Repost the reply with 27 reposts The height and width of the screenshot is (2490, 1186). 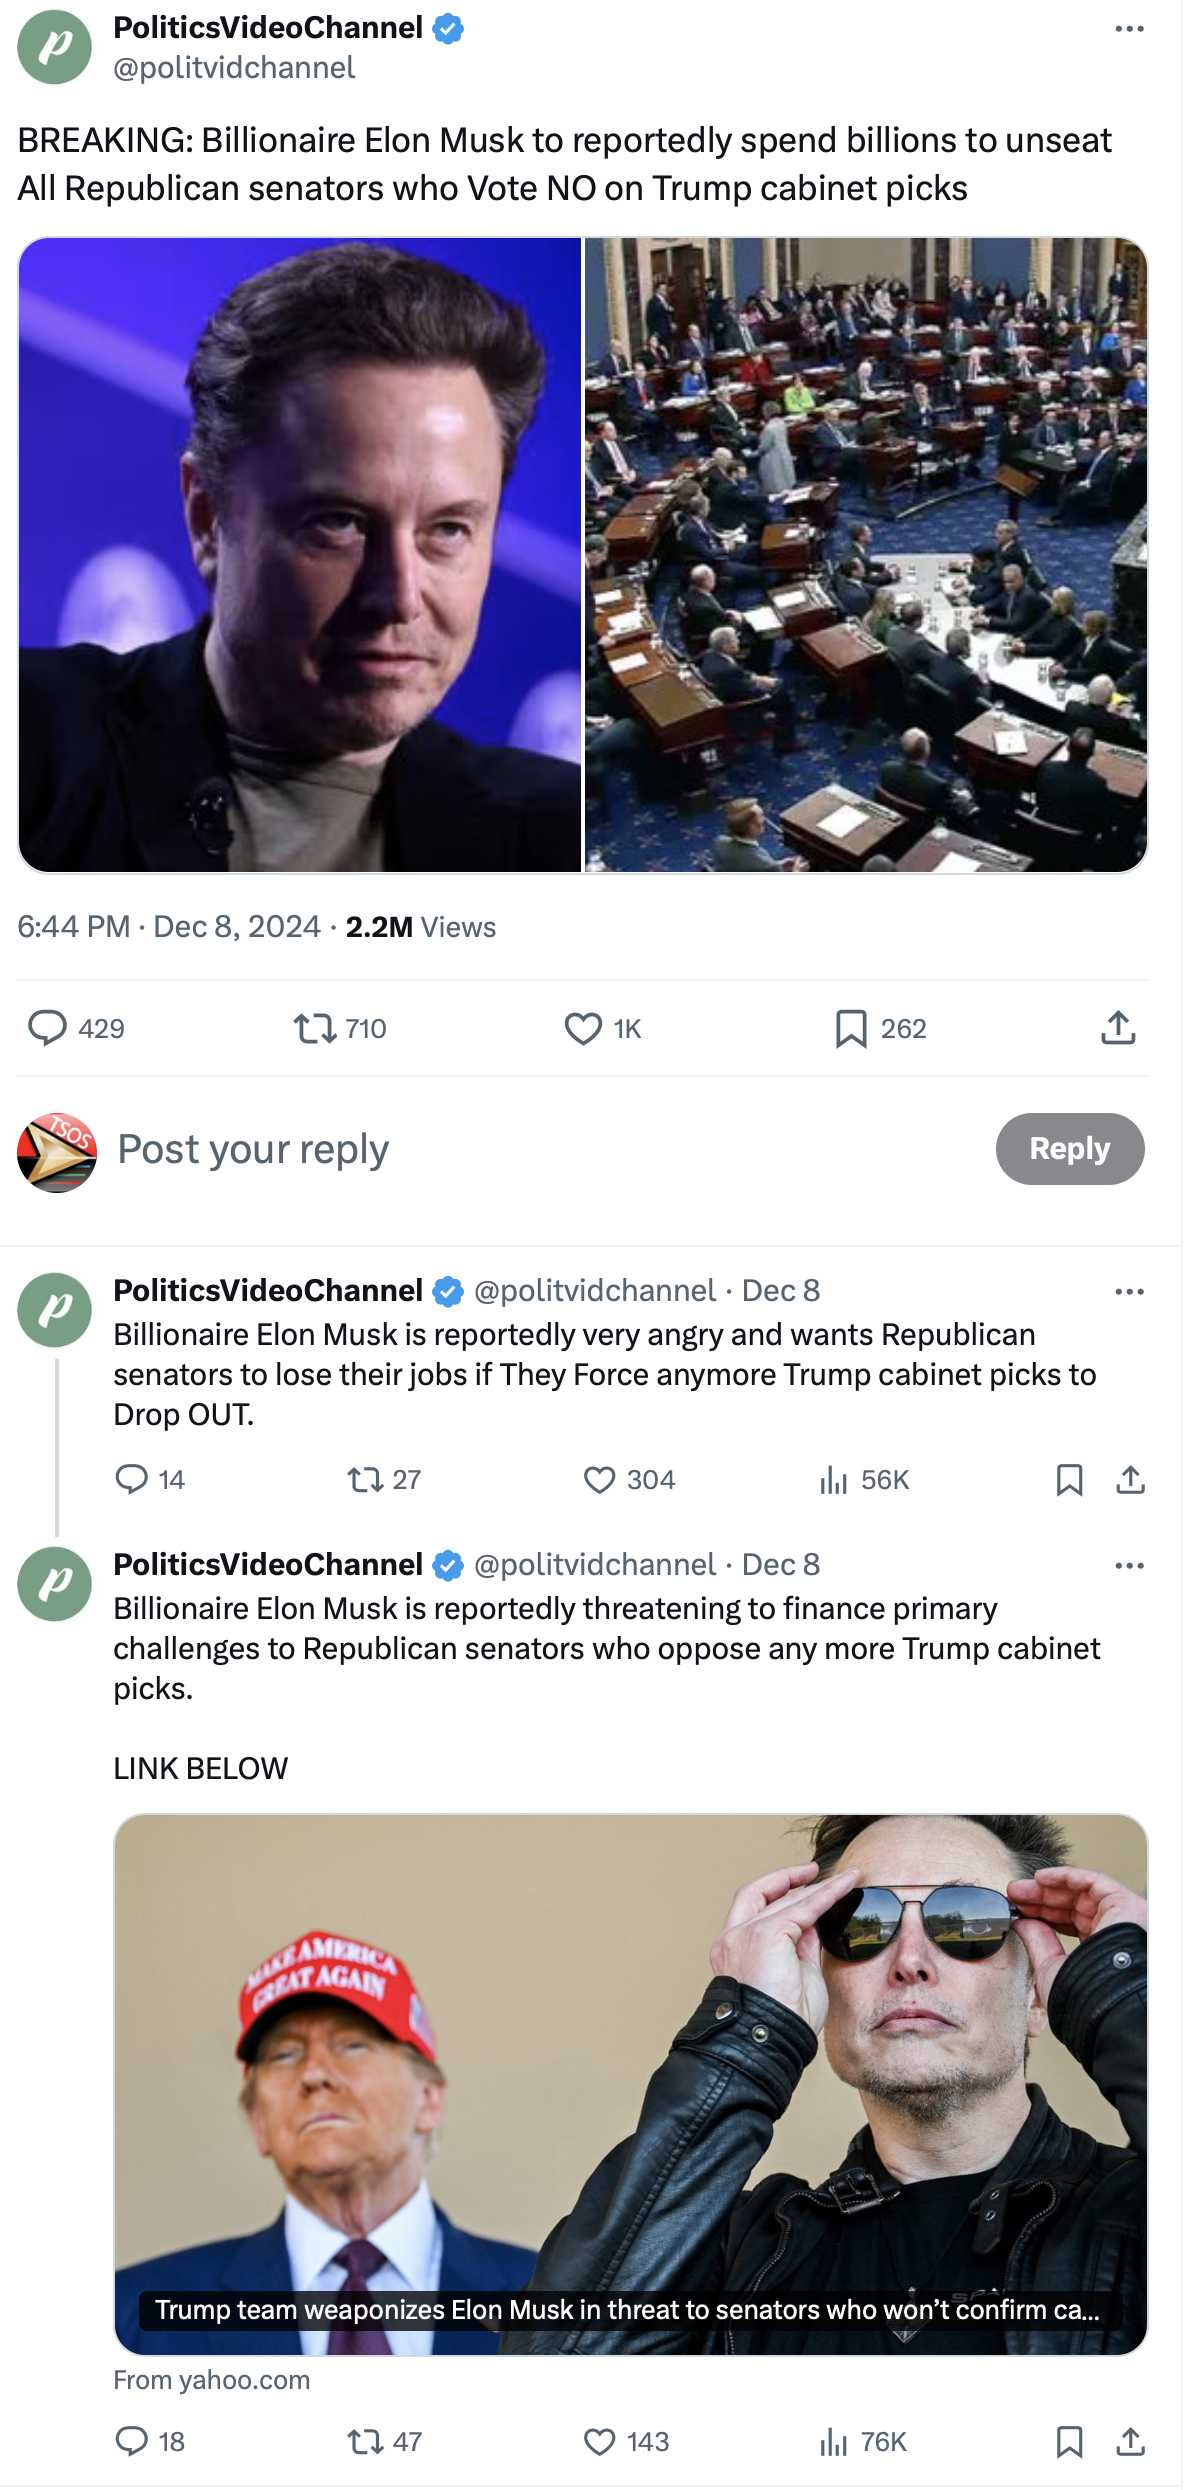pyautogui.click(x=365, y=1480)
